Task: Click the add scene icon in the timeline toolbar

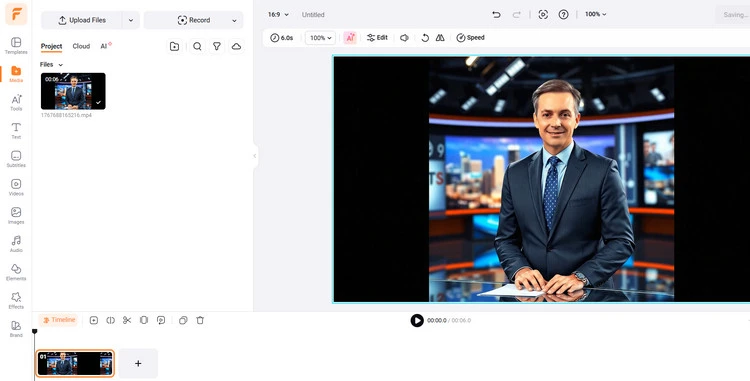Action: (94, 320)
